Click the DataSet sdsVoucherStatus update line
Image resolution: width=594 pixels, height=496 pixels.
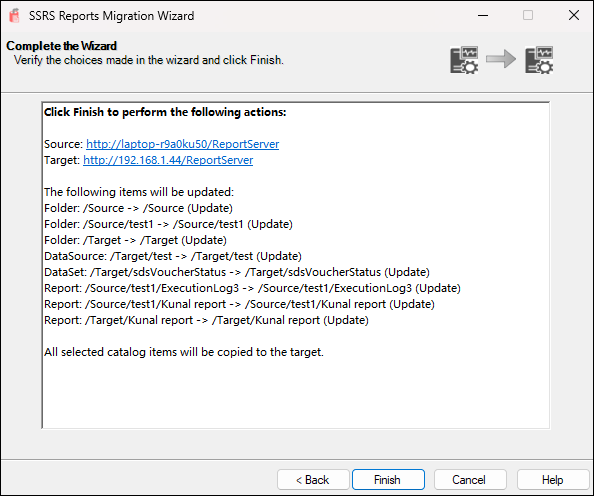237,272
